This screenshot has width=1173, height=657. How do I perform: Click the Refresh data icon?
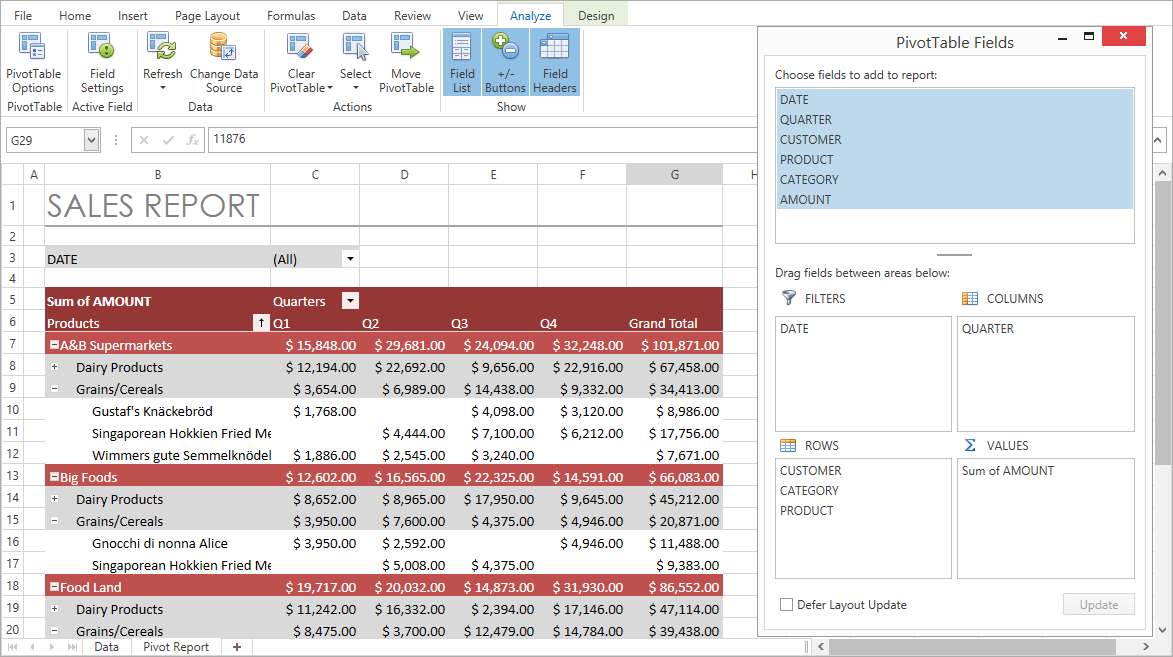click(x=162, y=47)
